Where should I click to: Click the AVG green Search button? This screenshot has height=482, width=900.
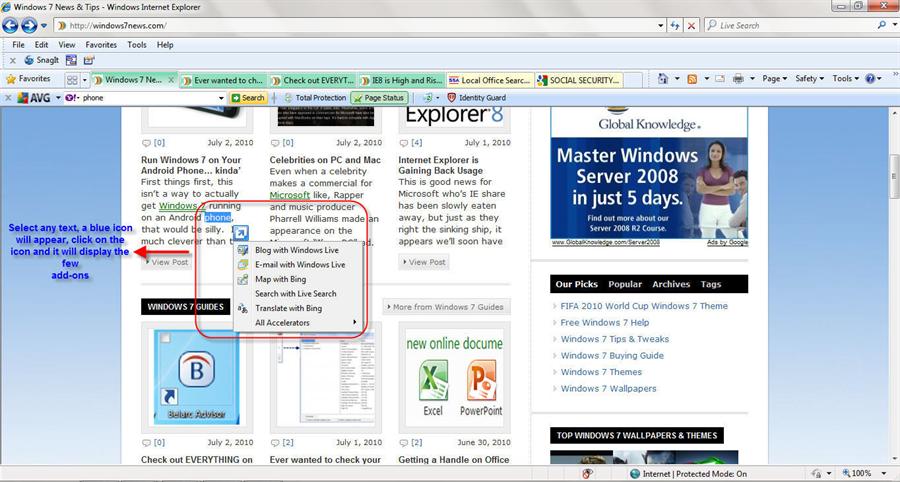coord(248,98)
